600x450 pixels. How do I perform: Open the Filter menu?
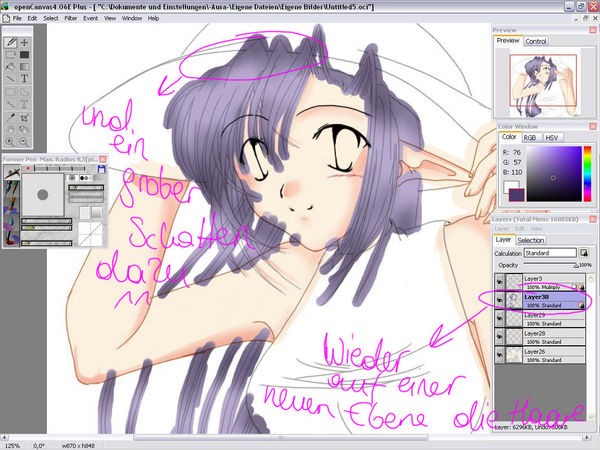pos(69,18)
